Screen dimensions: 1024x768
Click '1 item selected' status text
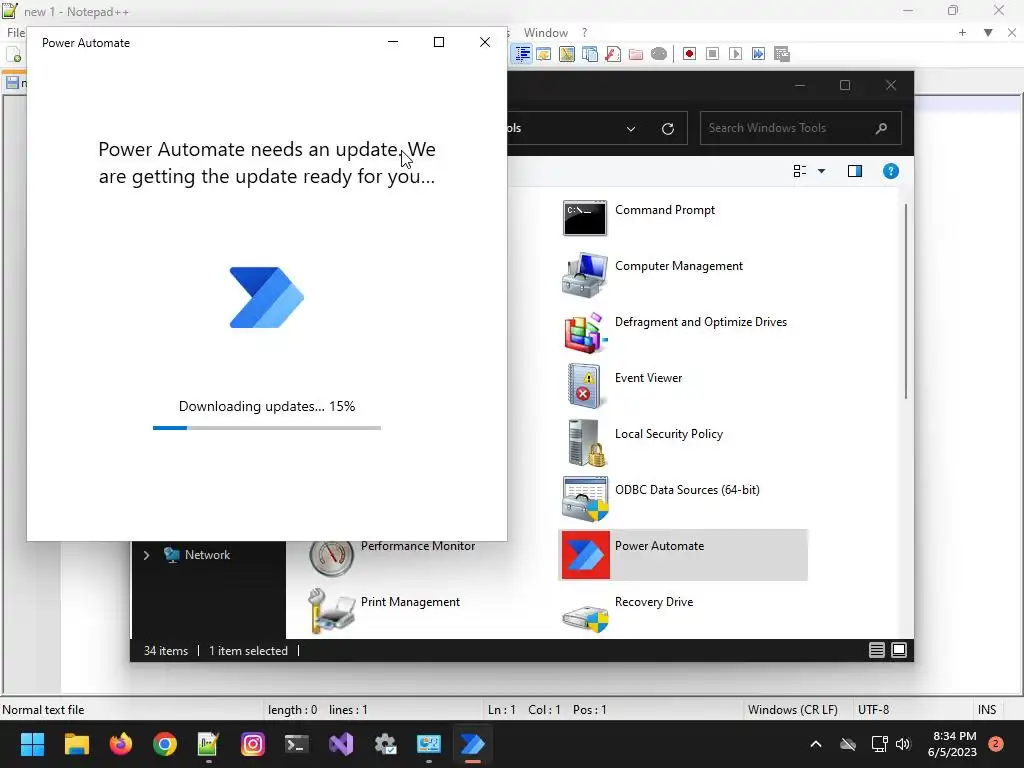coord(248,651)
